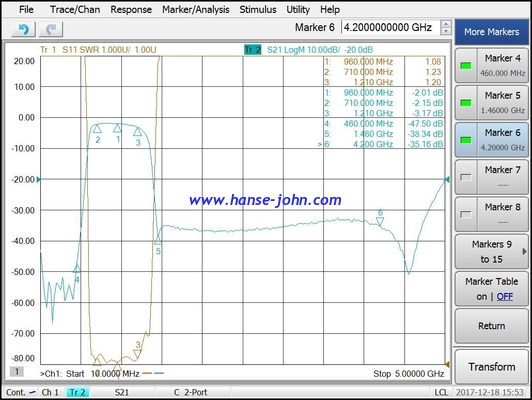Screen dimensions: 532x400
Task: Click the Cont. sweep status entry
Action: pos(21,392)
